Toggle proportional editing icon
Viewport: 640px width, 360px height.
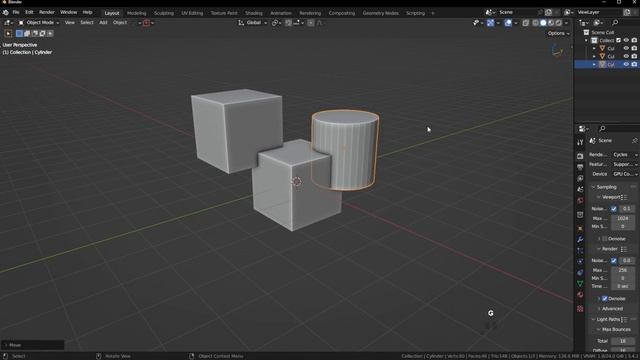coord(311,23)
